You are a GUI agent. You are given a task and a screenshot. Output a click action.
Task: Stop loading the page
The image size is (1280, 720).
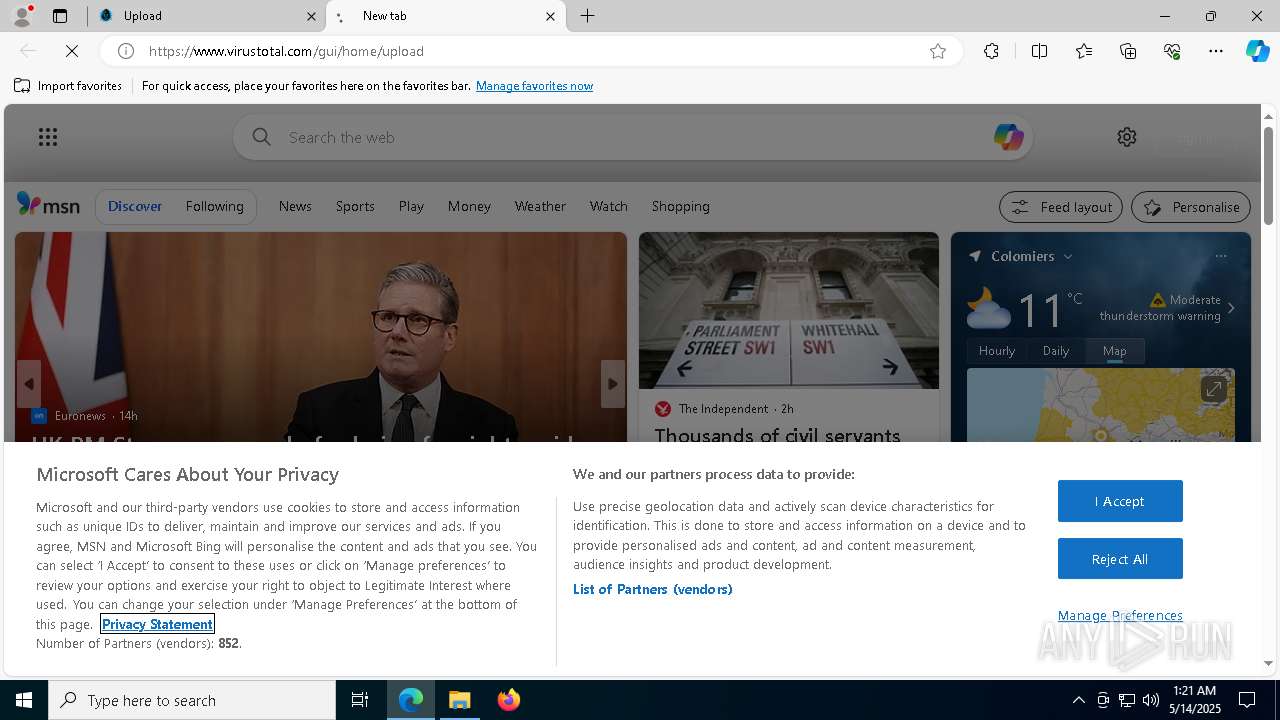[72, 51]
